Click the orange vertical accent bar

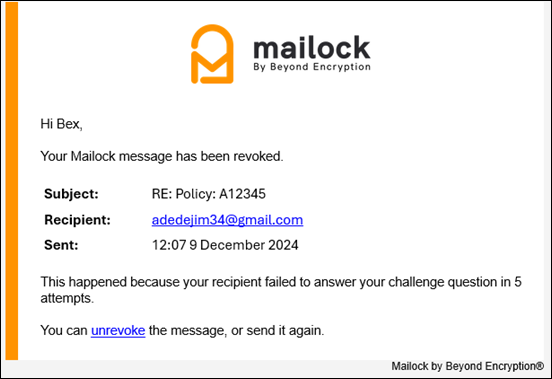tap(12, 181)
